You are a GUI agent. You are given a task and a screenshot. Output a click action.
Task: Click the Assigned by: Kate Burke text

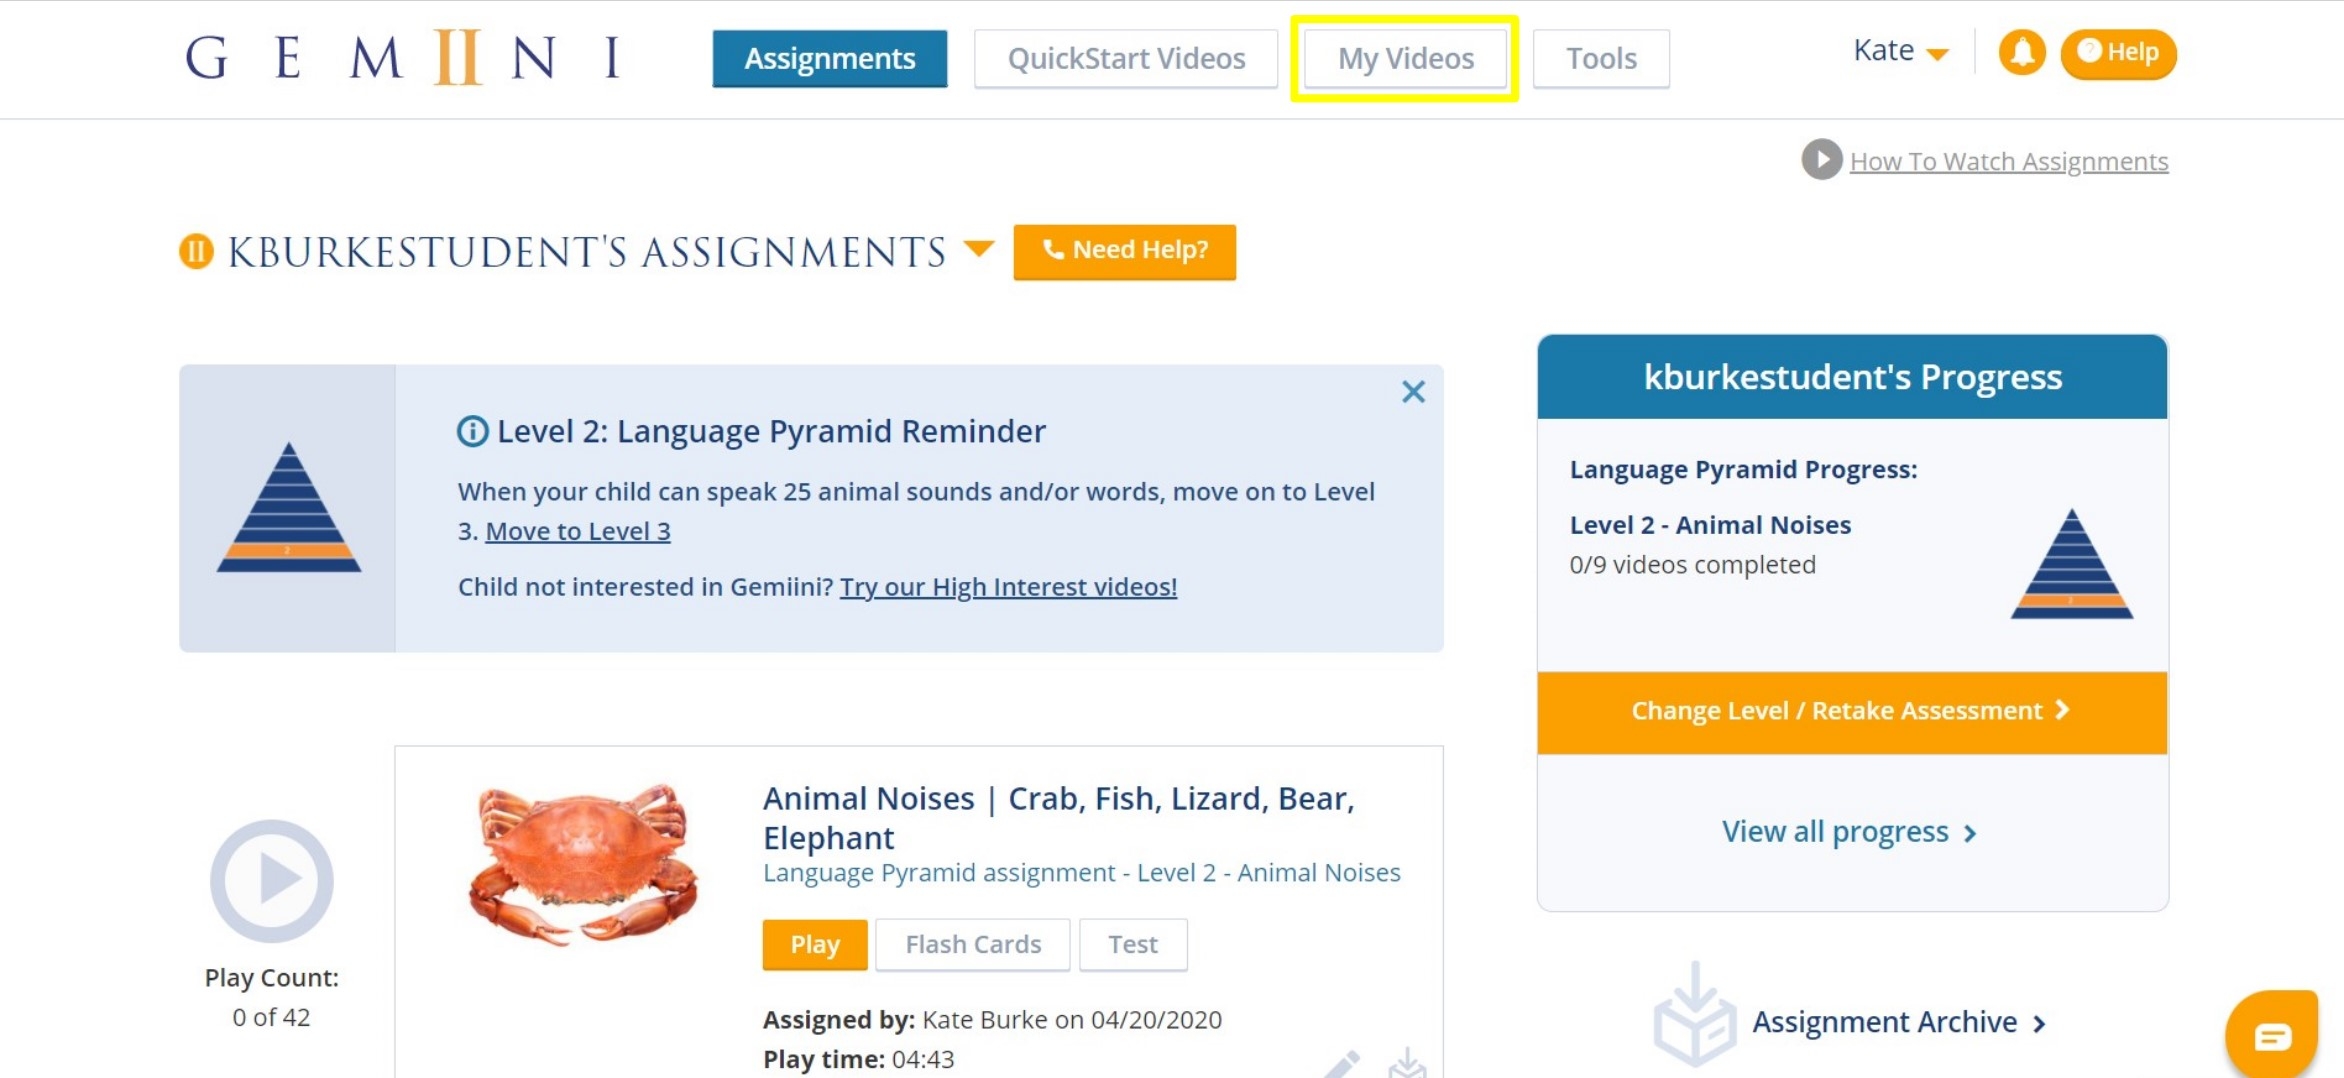coord(992,1020)
